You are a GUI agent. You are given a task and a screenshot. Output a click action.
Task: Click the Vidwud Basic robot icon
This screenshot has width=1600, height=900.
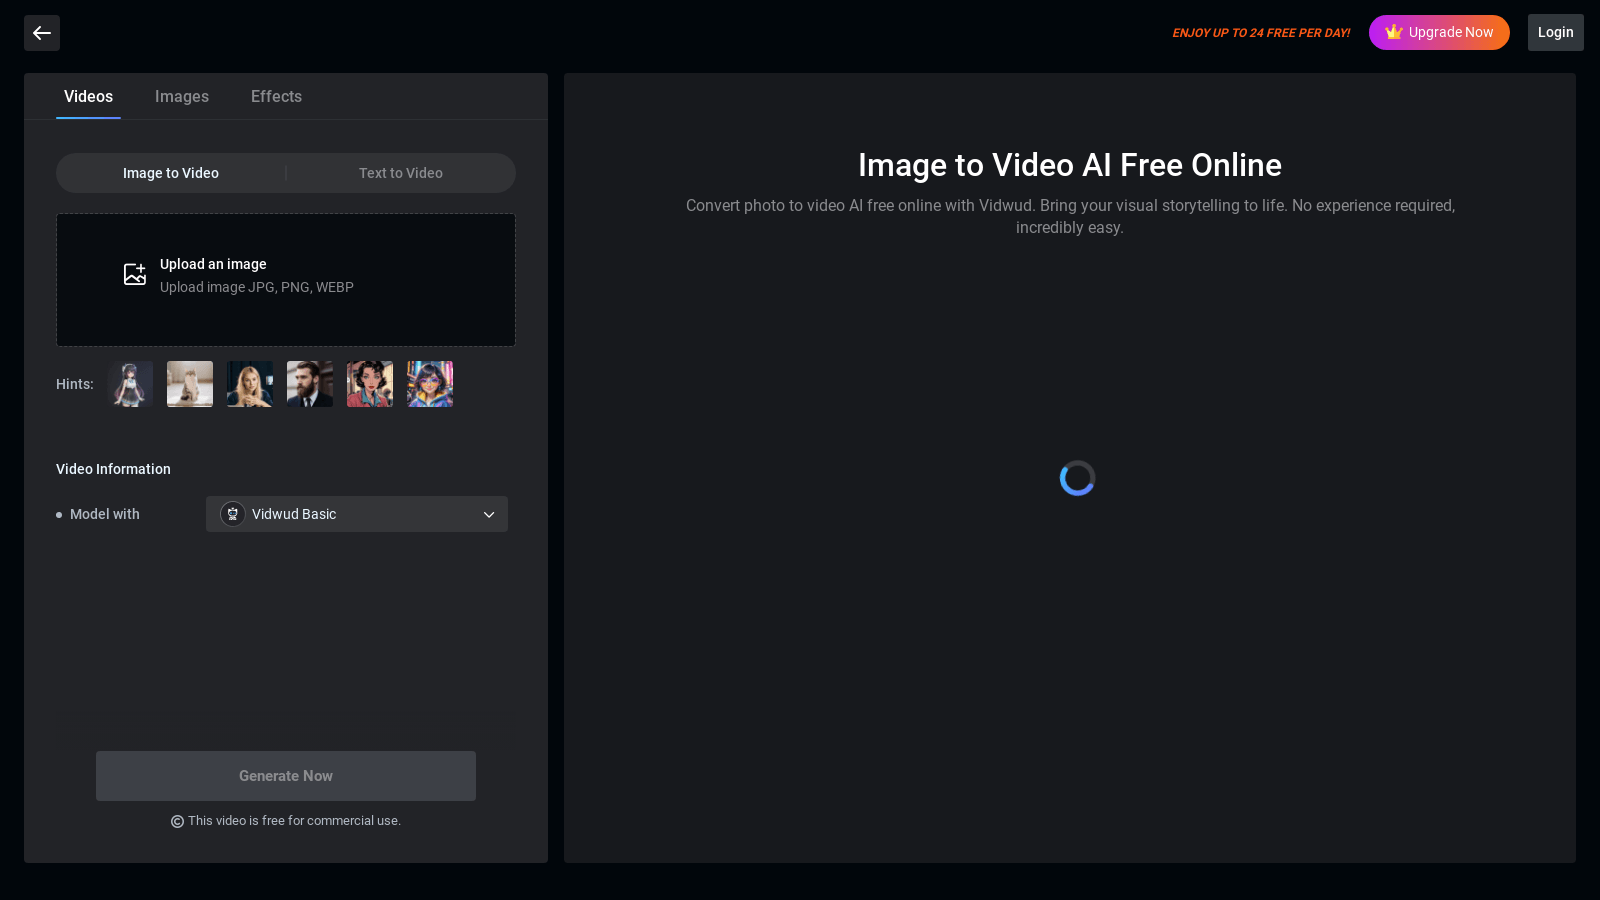(233, 514)
